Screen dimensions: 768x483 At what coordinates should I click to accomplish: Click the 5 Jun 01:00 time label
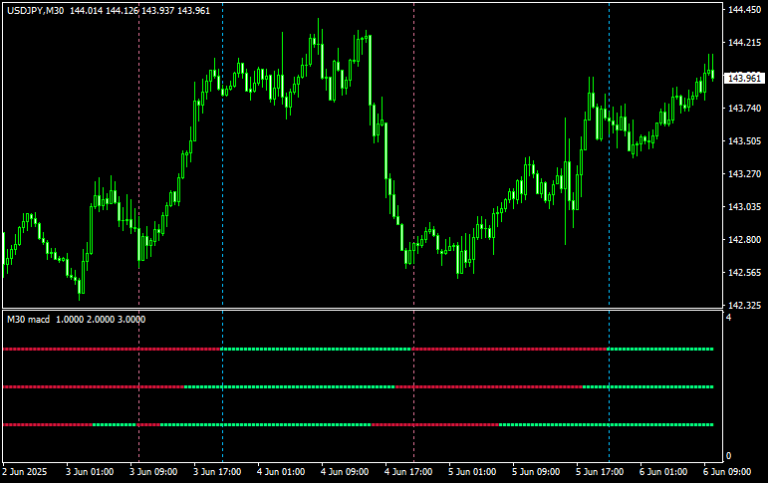coord(472,471)
